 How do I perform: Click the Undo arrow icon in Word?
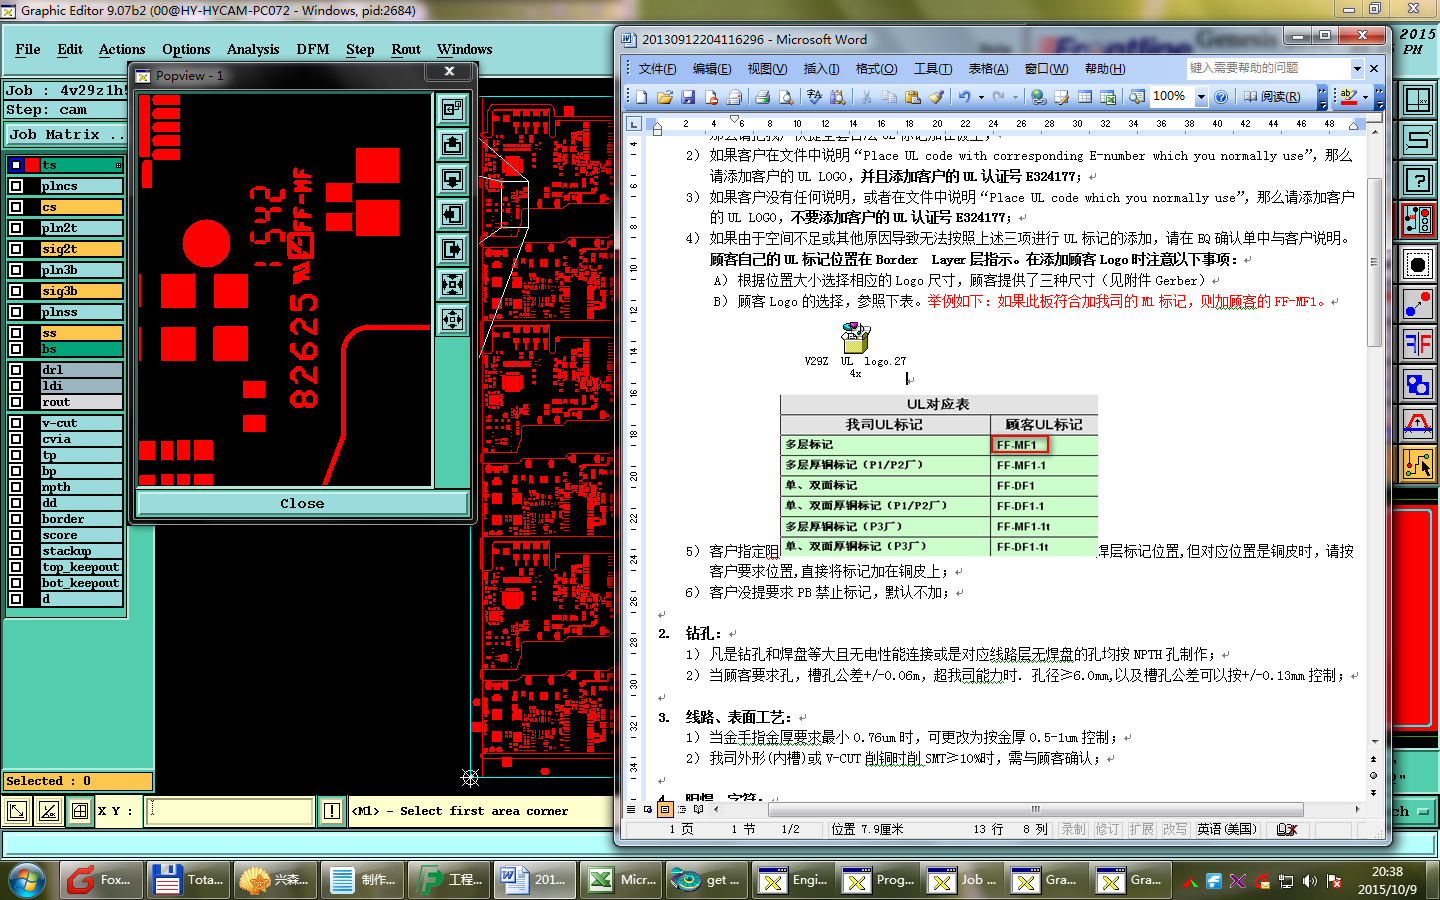click(x=964, y=97)
